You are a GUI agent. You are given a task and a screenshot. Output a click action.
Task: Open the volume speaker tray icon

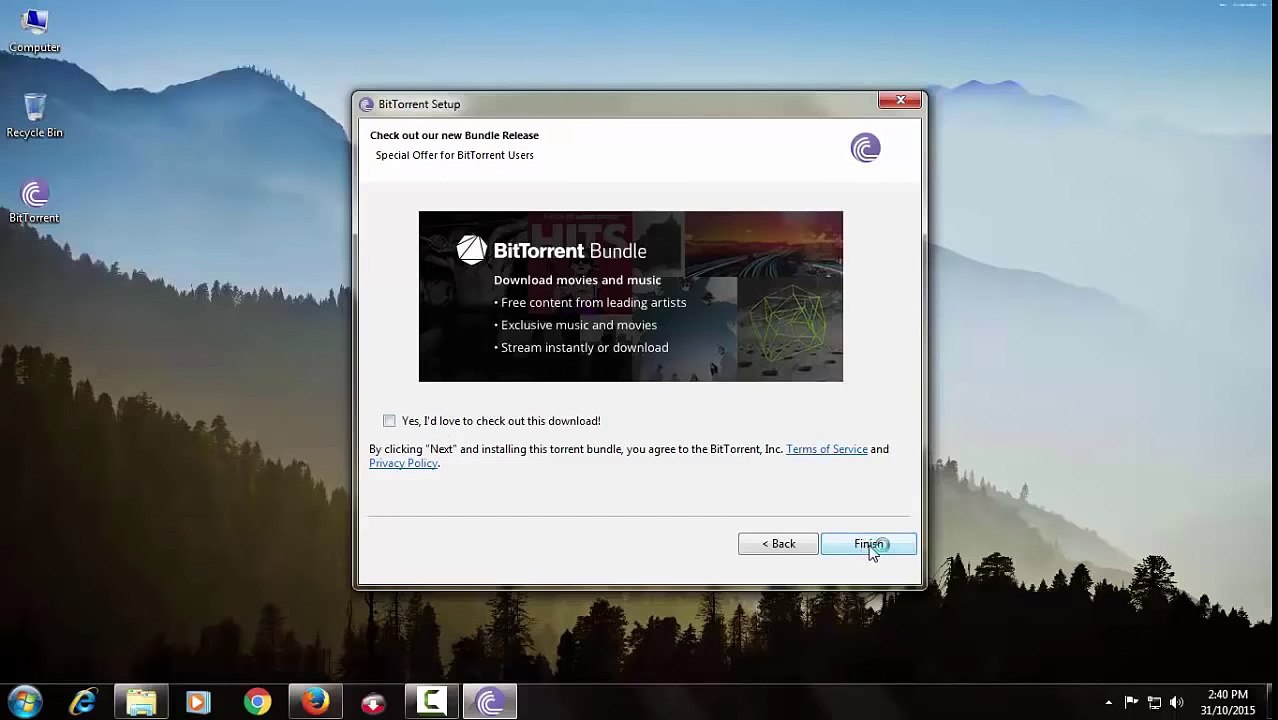1176,702
